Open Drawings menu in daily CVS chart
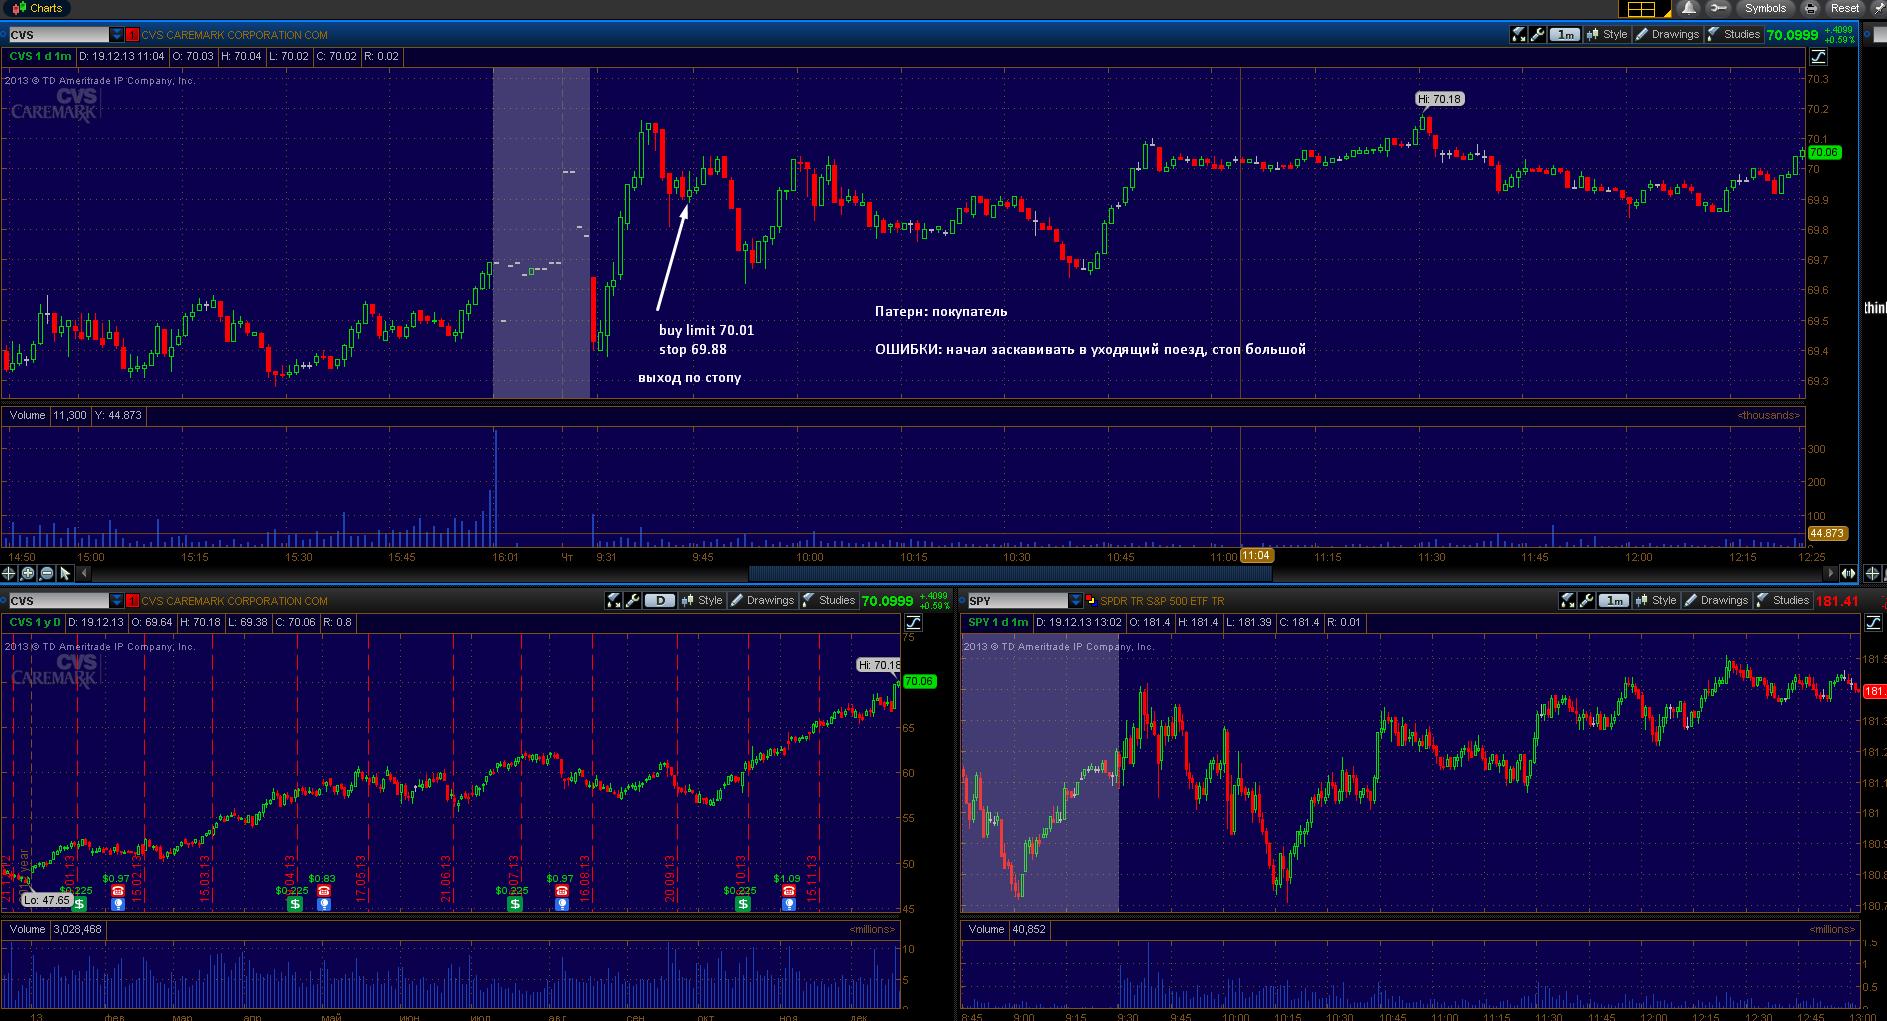 click(762, 601)
